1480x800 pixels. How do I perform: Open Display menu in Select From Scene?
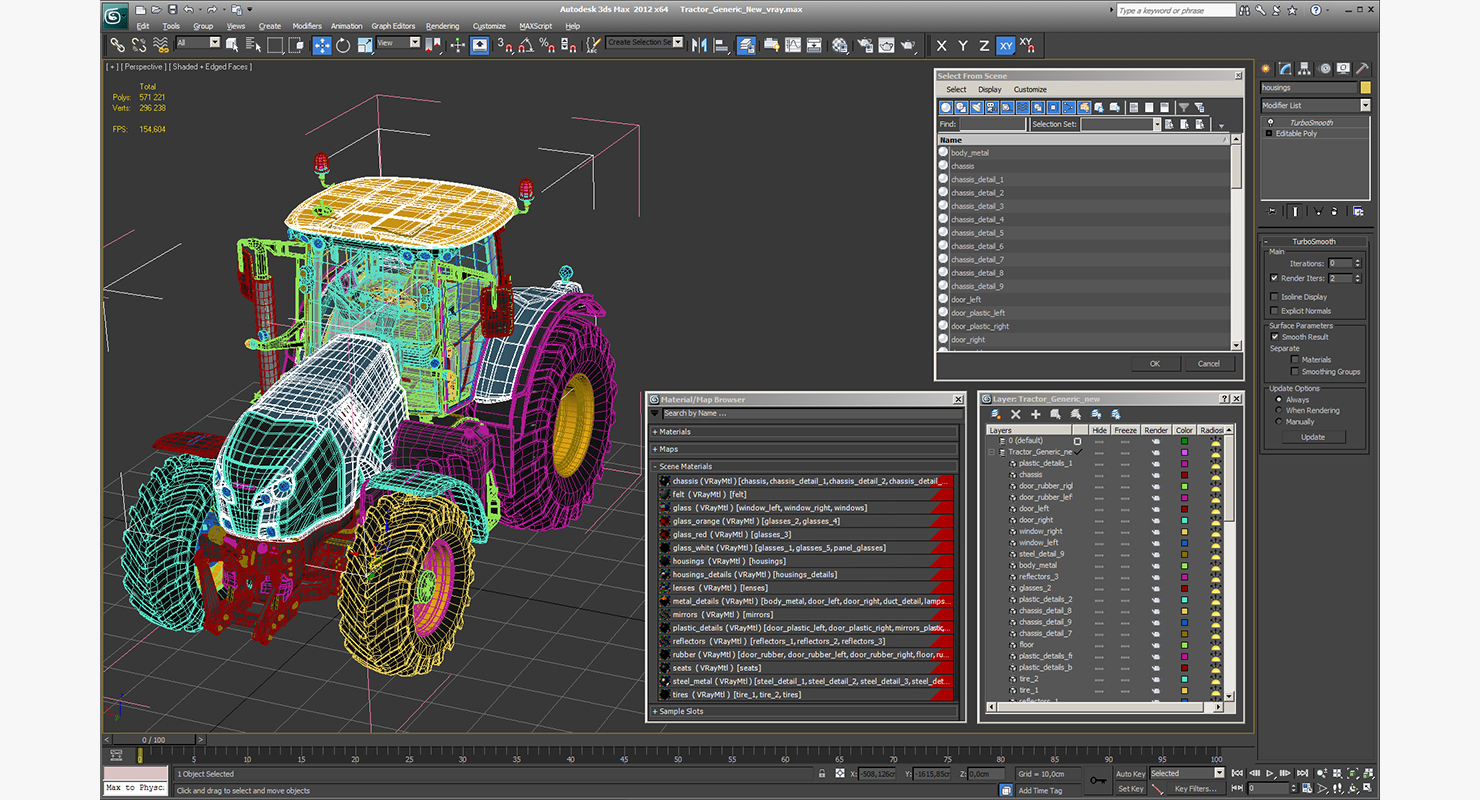click(989, 90)
